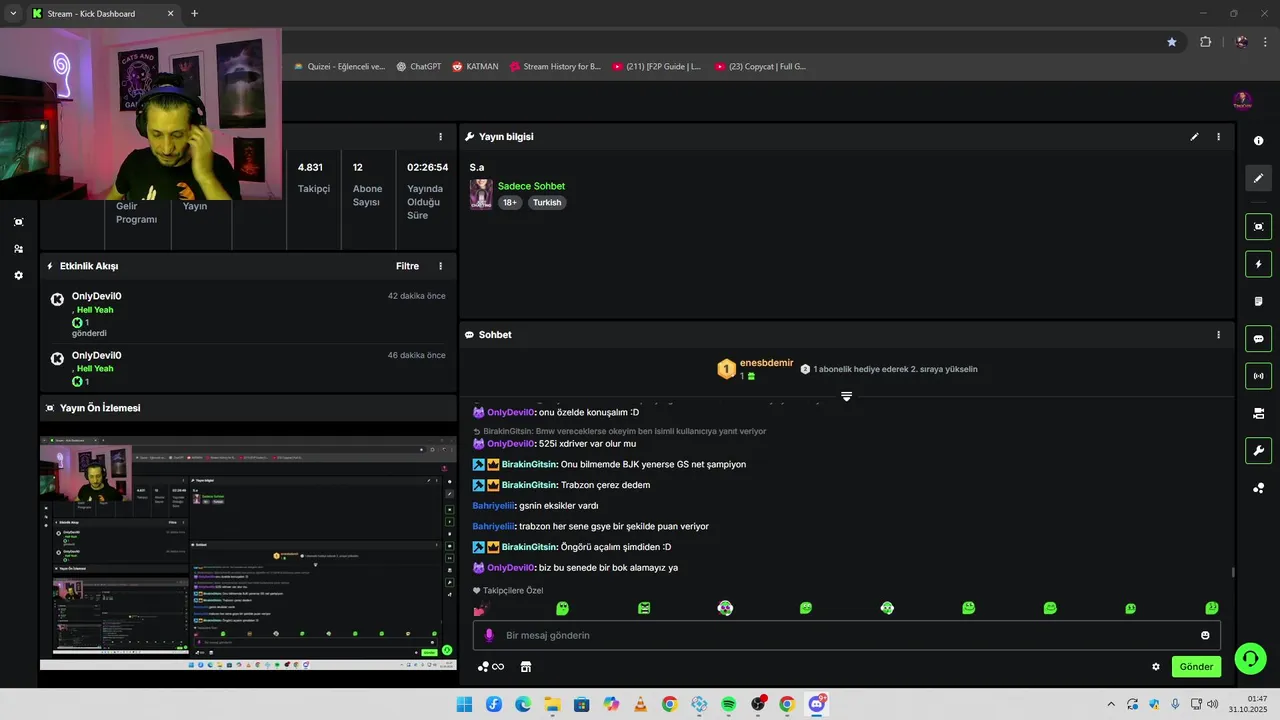
Task: Open the ChatGPT bookmark
Action: [418, 67]
